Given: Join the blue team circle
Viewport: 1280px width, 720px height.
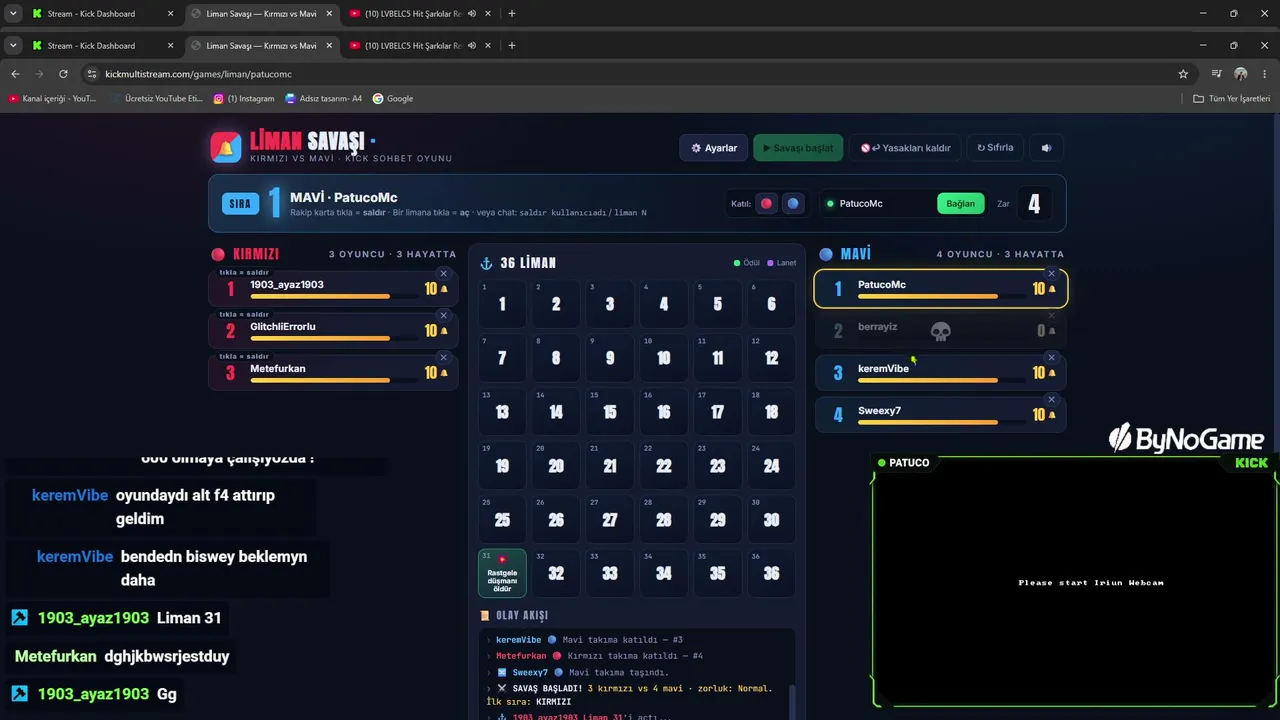Looking at the screenshot, I should (793, 203).
